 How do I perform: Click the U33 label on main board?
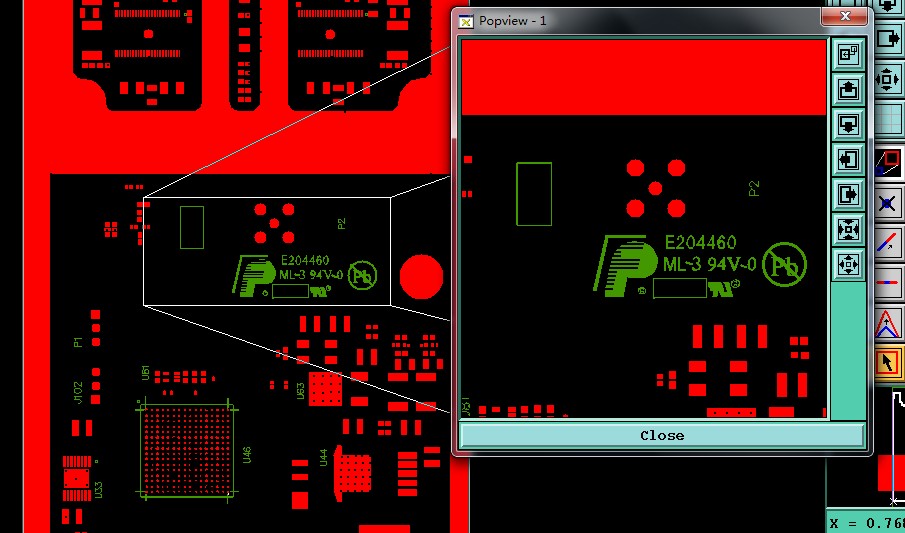(x=99, y=490)
